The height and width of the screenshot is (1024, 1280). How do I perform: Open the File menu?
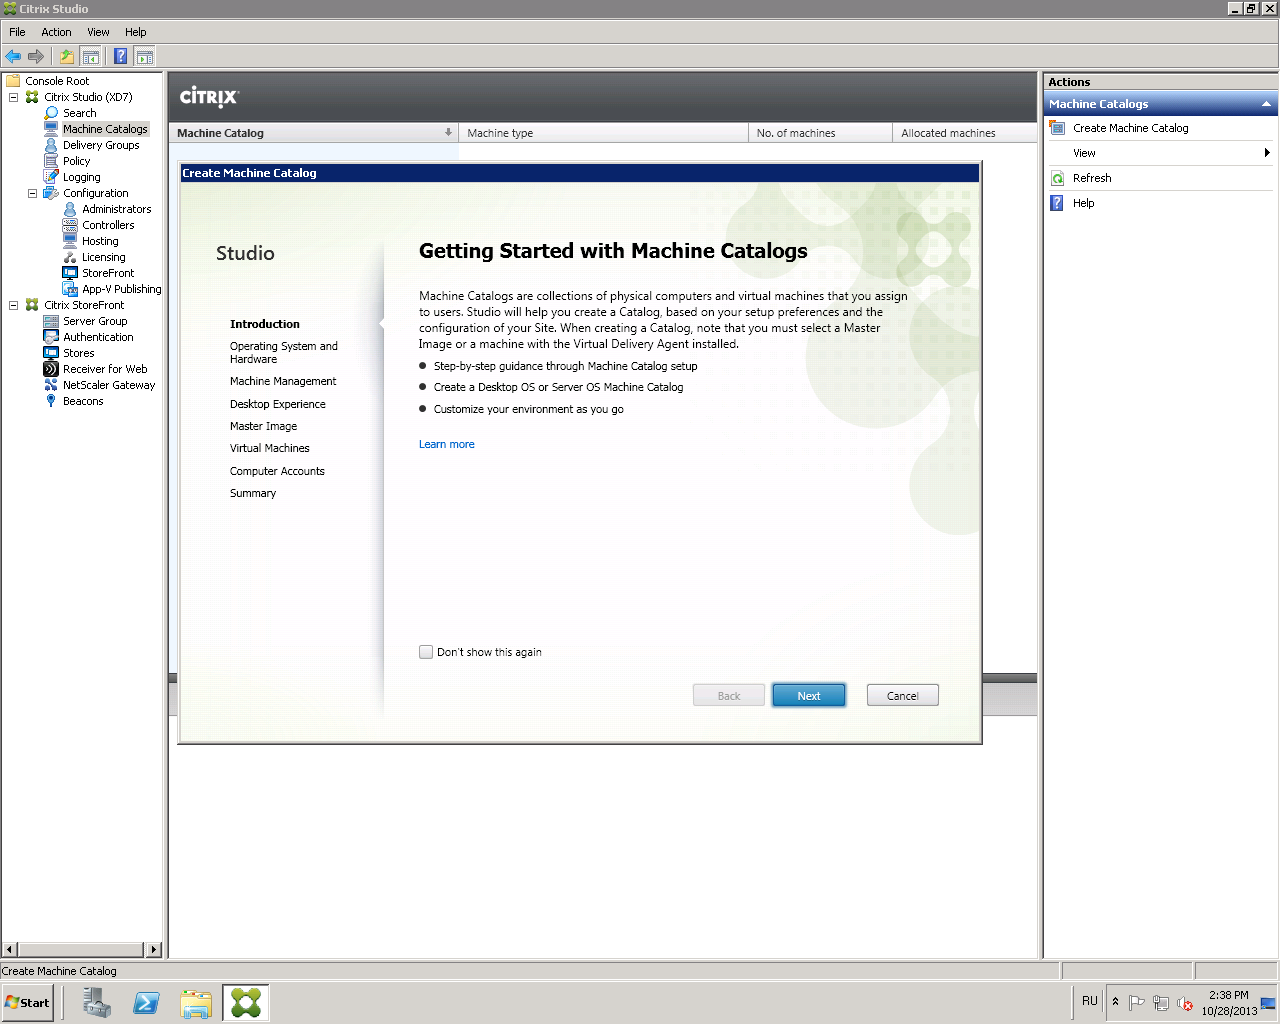click(17, 32)
